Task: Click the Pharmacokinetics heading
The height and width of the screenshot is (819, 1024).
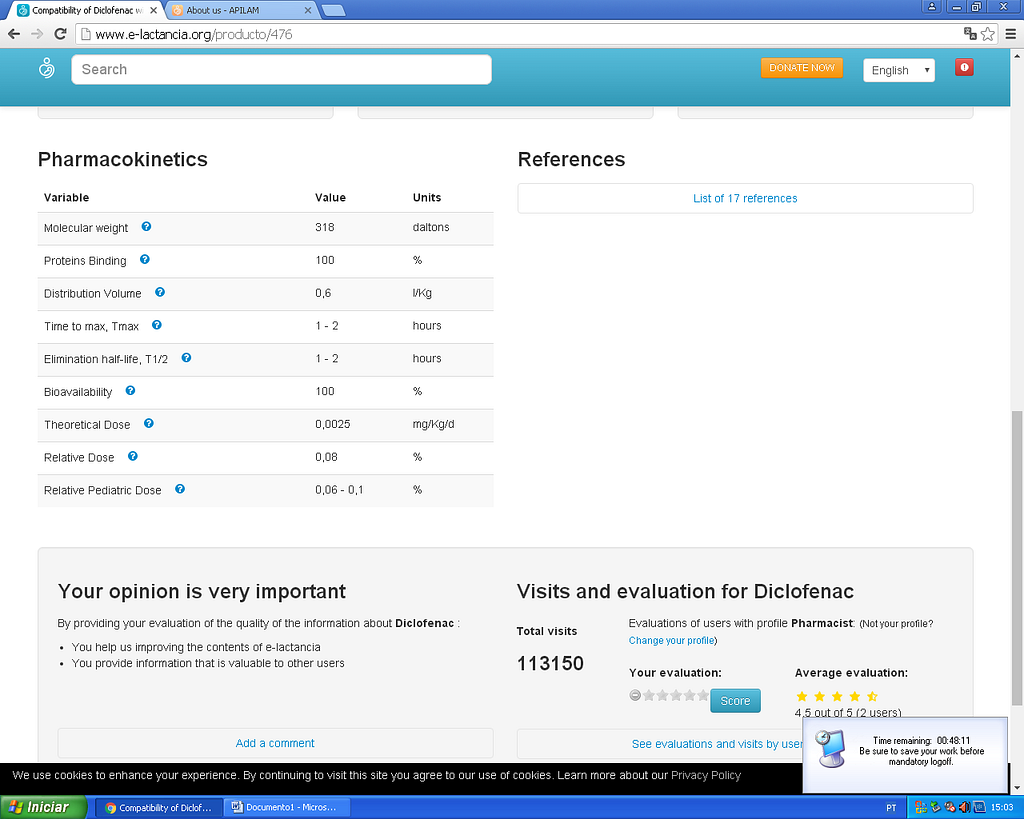Action: [123, 159]
